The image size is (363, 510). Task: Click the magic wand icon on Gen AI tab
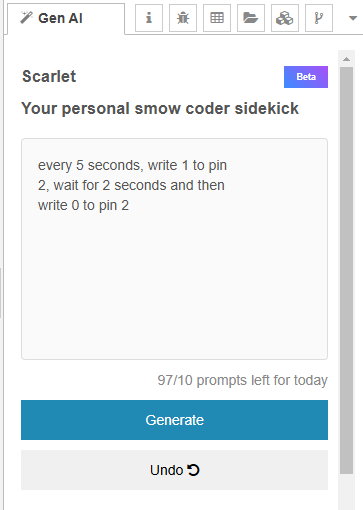point(26,18)
